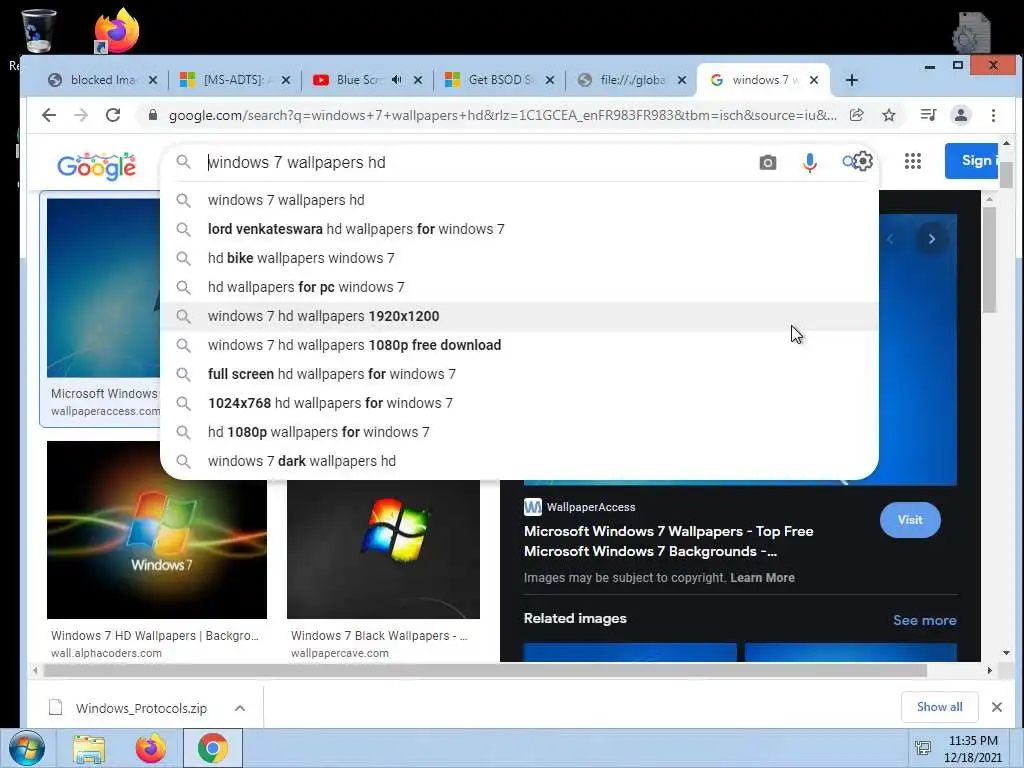
Task: Click the Chrome back arrow
Action: (x=49, y=116)
